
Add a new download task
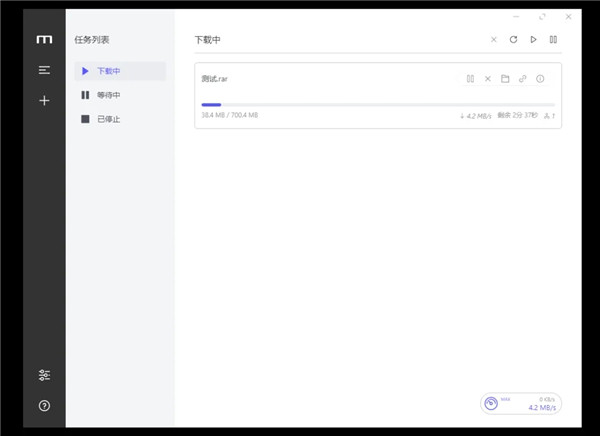point(44,101)
